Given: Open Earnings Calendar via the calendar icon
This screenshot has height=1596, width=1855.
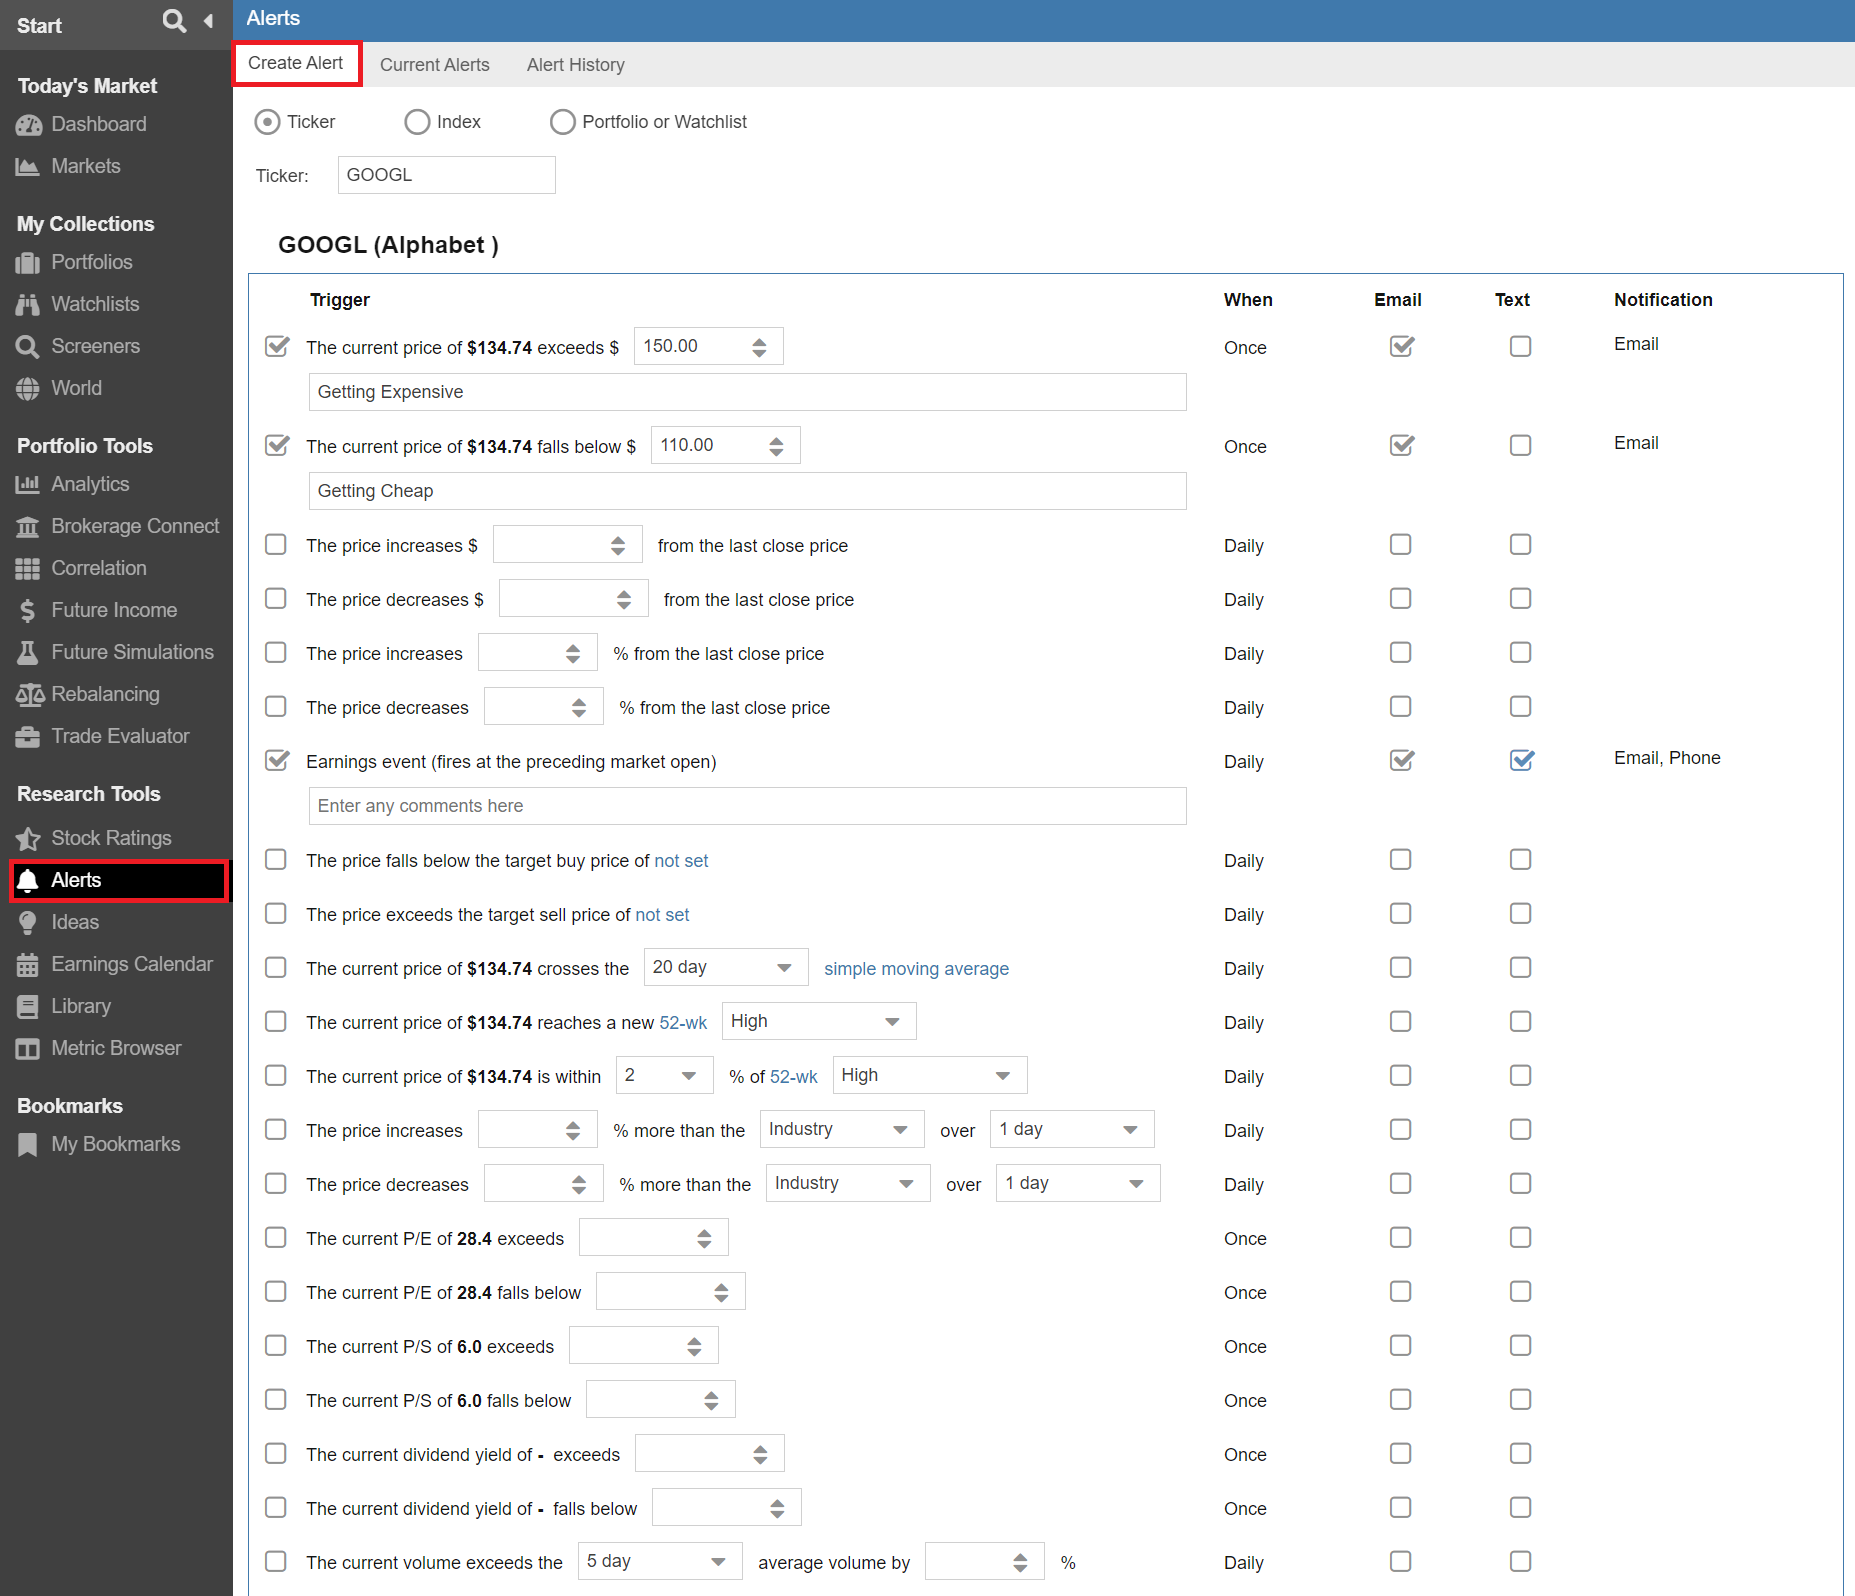Looking at the screenshot, I should pyautogui.click(x=28, y=965).
